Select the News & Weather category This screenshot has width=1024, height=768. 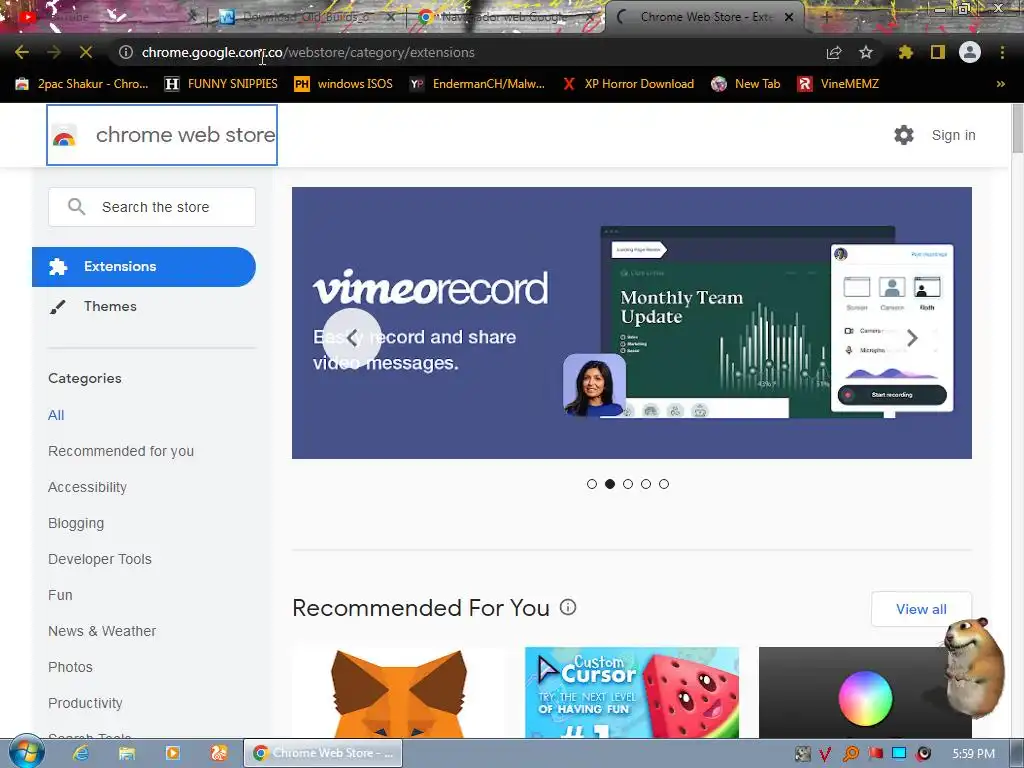pos(102,631)
